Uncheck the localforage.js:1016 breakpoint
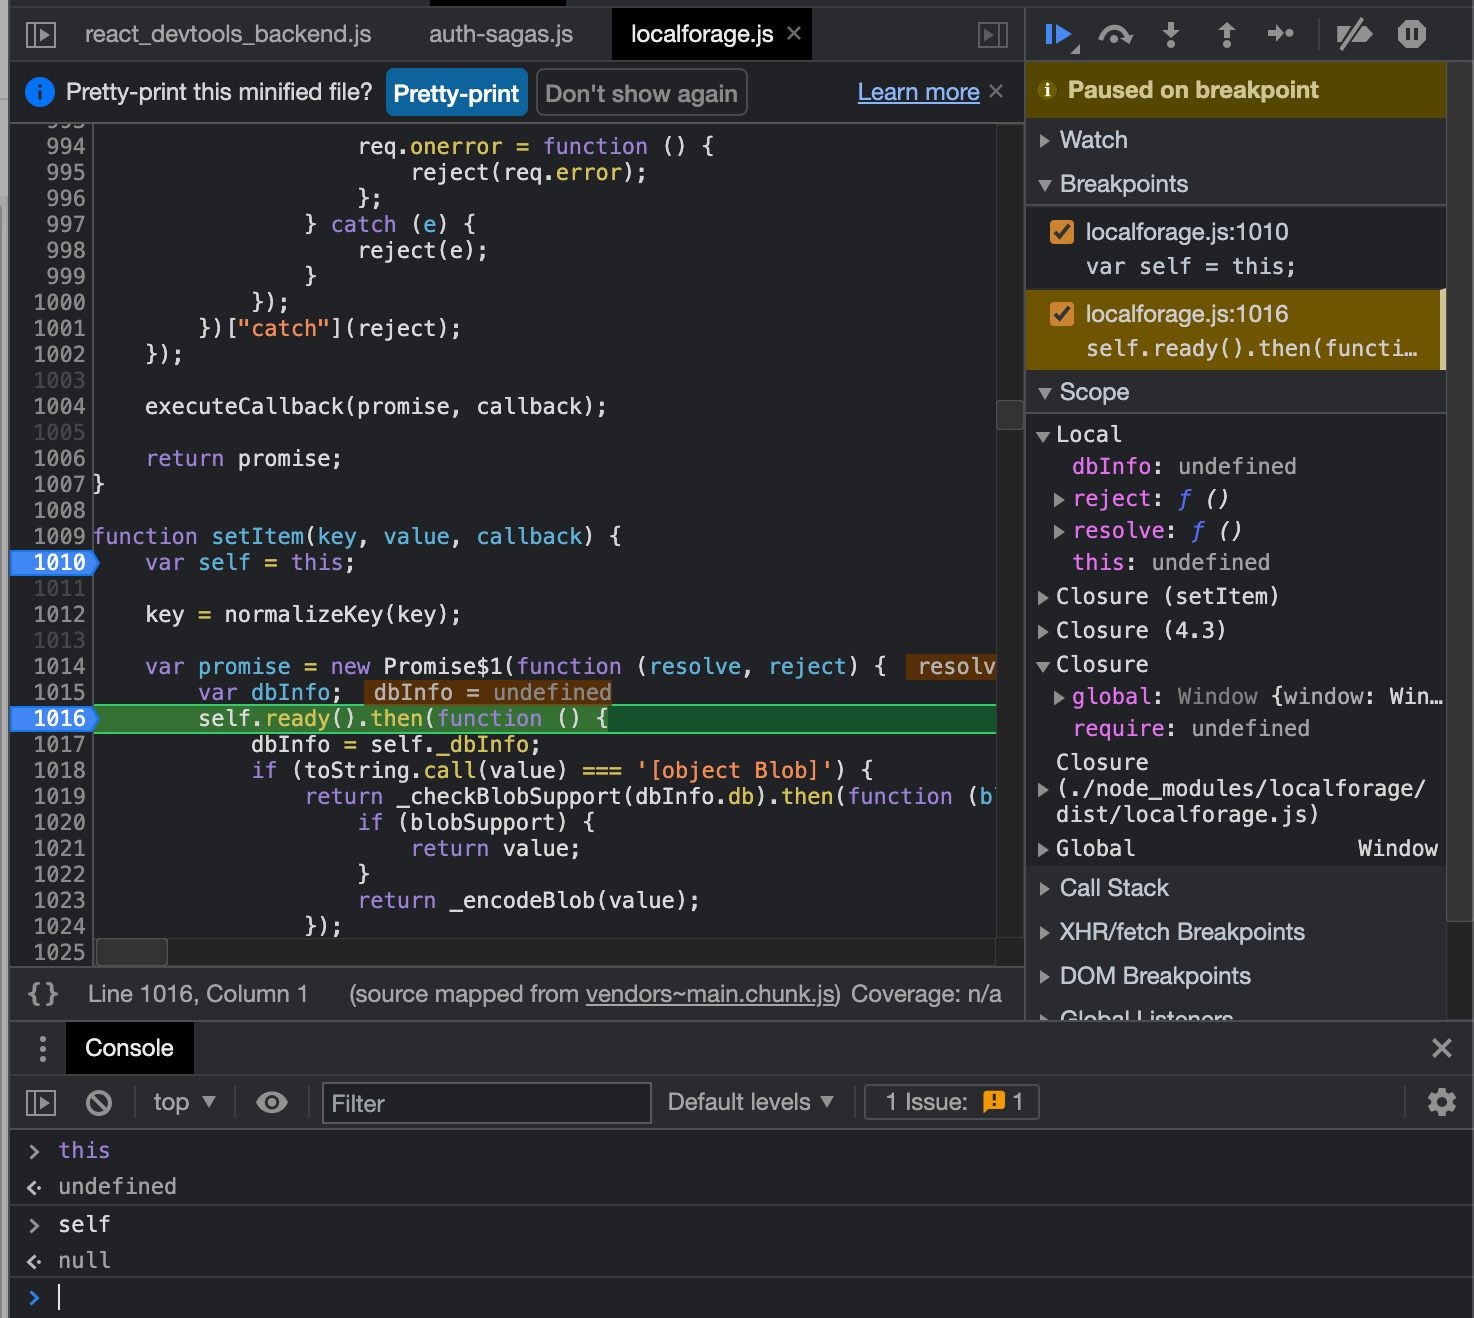 coord(1061,313)
